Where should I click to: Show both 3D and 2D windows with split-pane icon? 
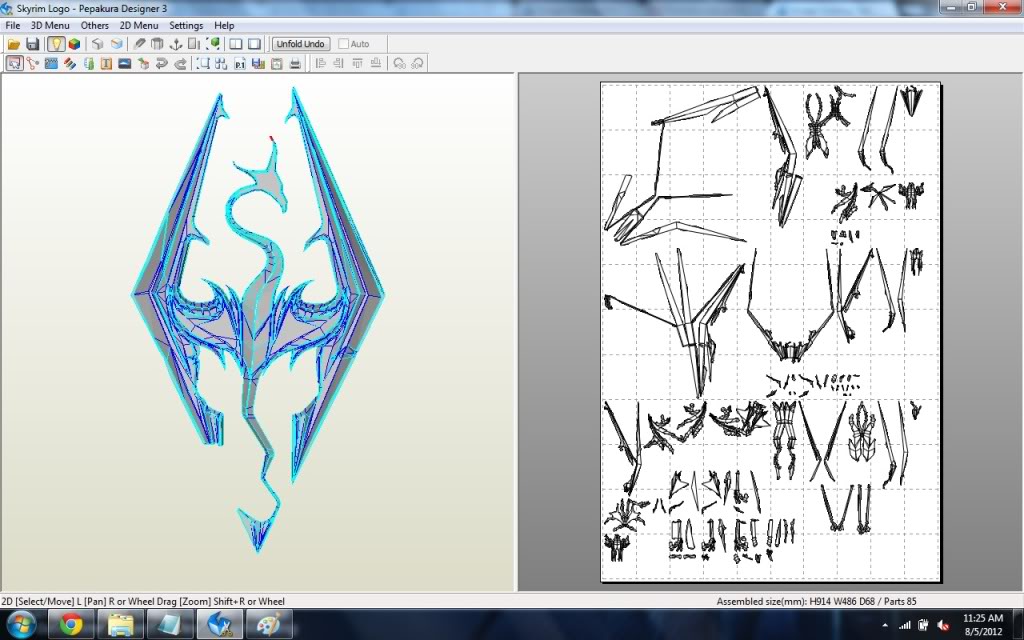pyautogui.click(x=236, y=44)
